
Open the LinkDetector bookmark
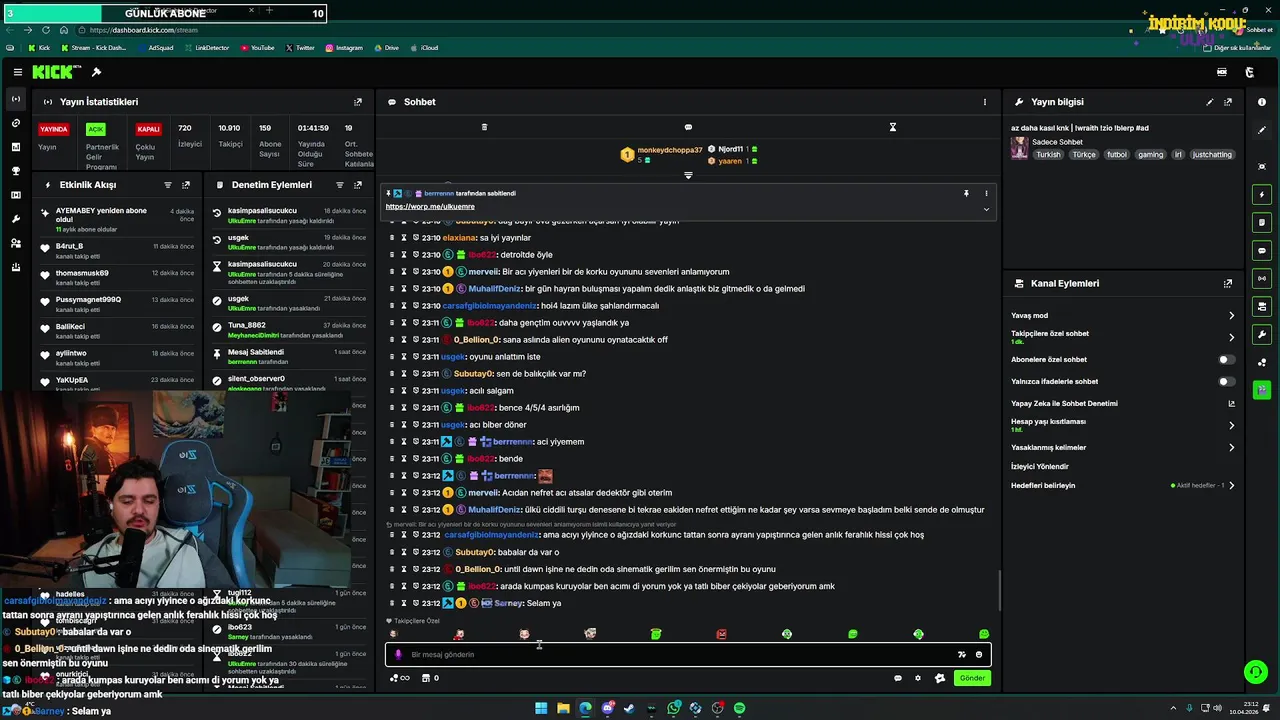(x=207, y=47)
